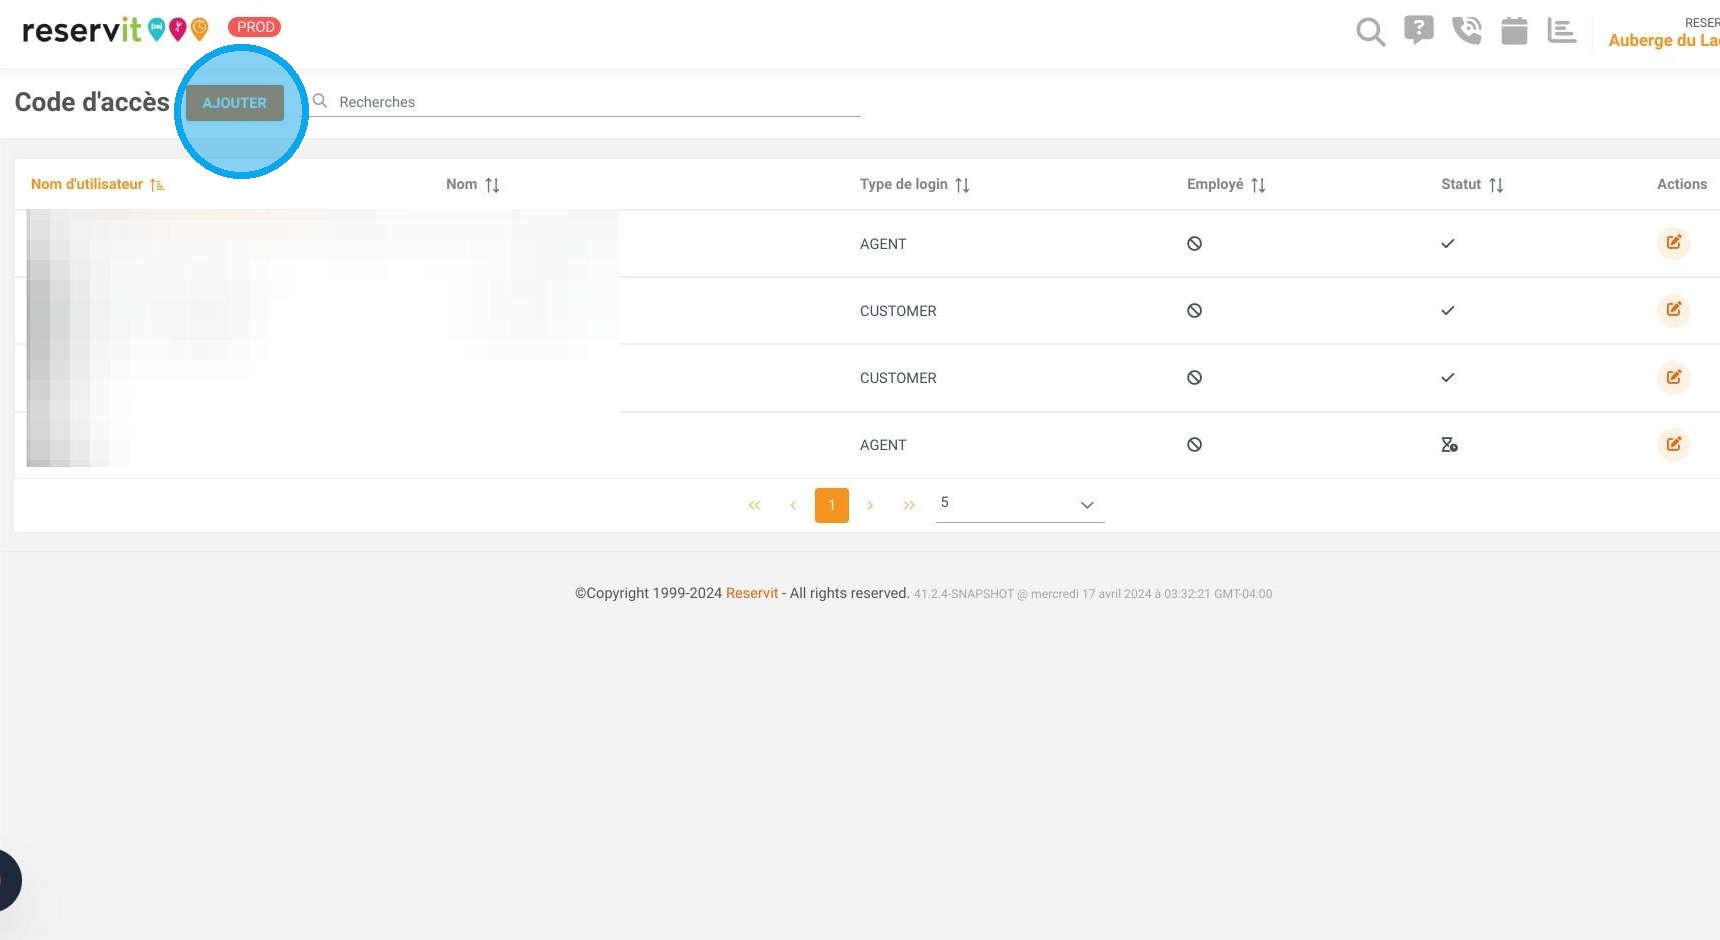
Task: Go to the first page of results
Action: (x=754, y=506)
